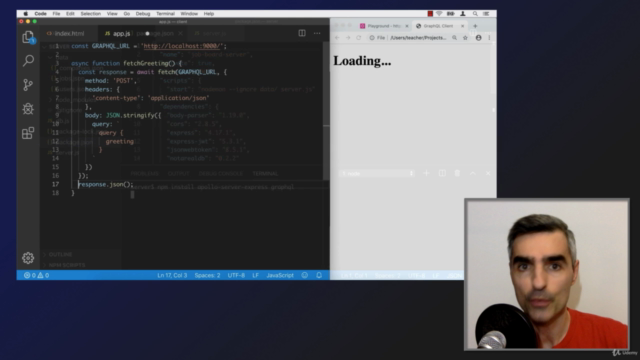Open the Explorer view in the activity bar
Screen dimensions: 640x360
(x=28, y=37)
